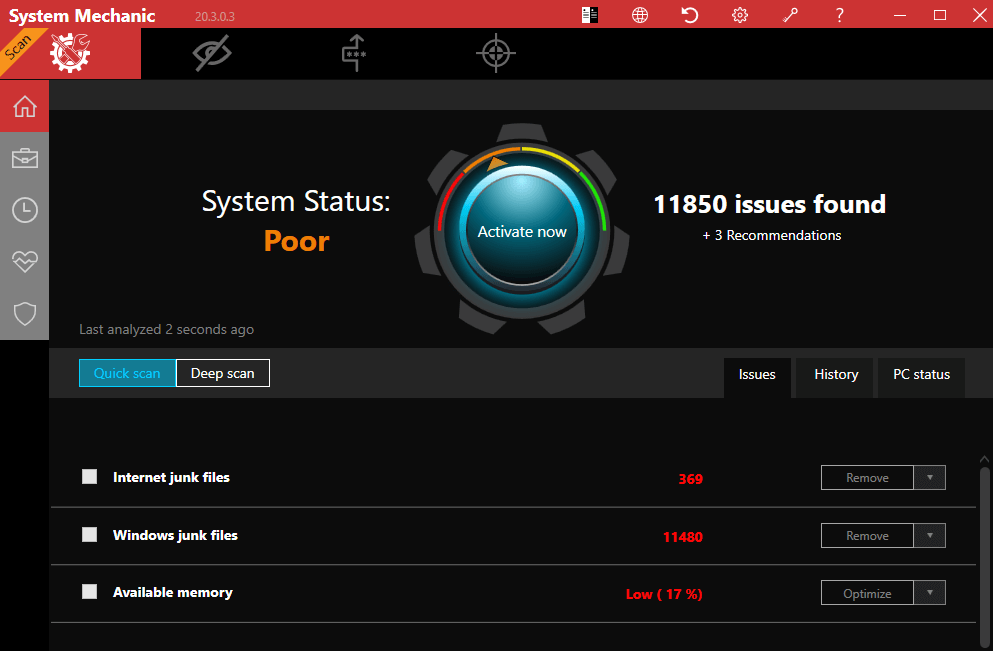Open the crosshair target icon tab
This screenshot has height=651, width=993.
coord(494,54)
